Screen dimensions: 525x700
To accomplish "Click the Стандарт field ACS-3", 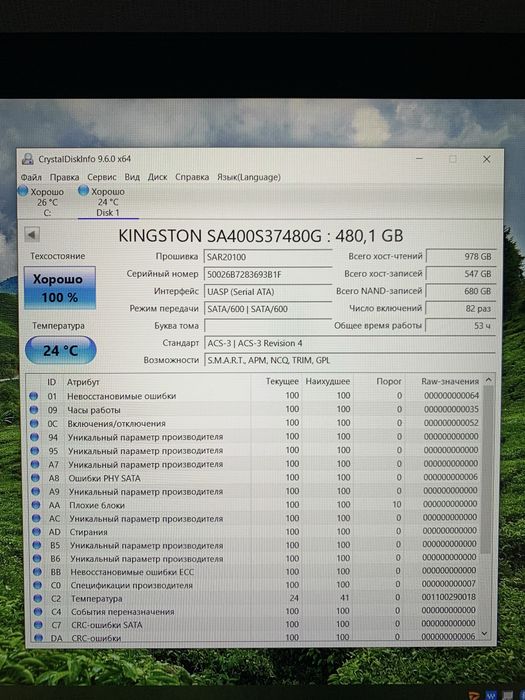I will [x=350, y=343].
